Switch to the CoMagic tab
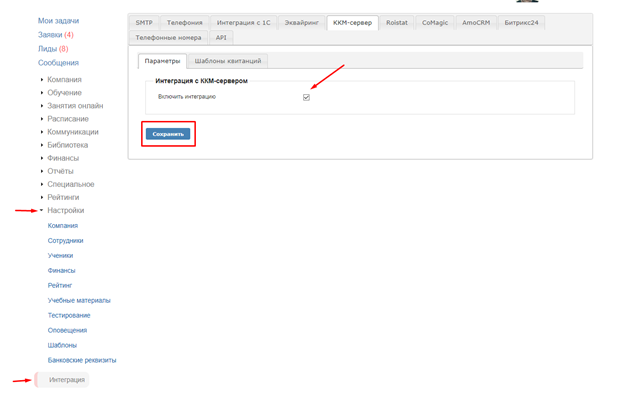Viewport: 624px width, 397px height. 435,23
